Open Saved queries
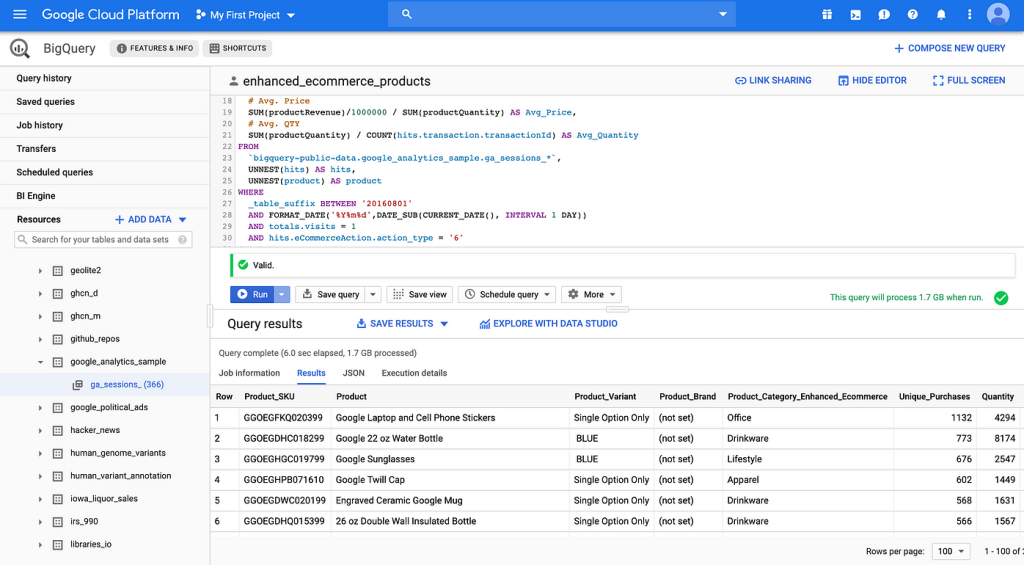The height and width of the screenshot is (565, 1024). coord(45,102)
